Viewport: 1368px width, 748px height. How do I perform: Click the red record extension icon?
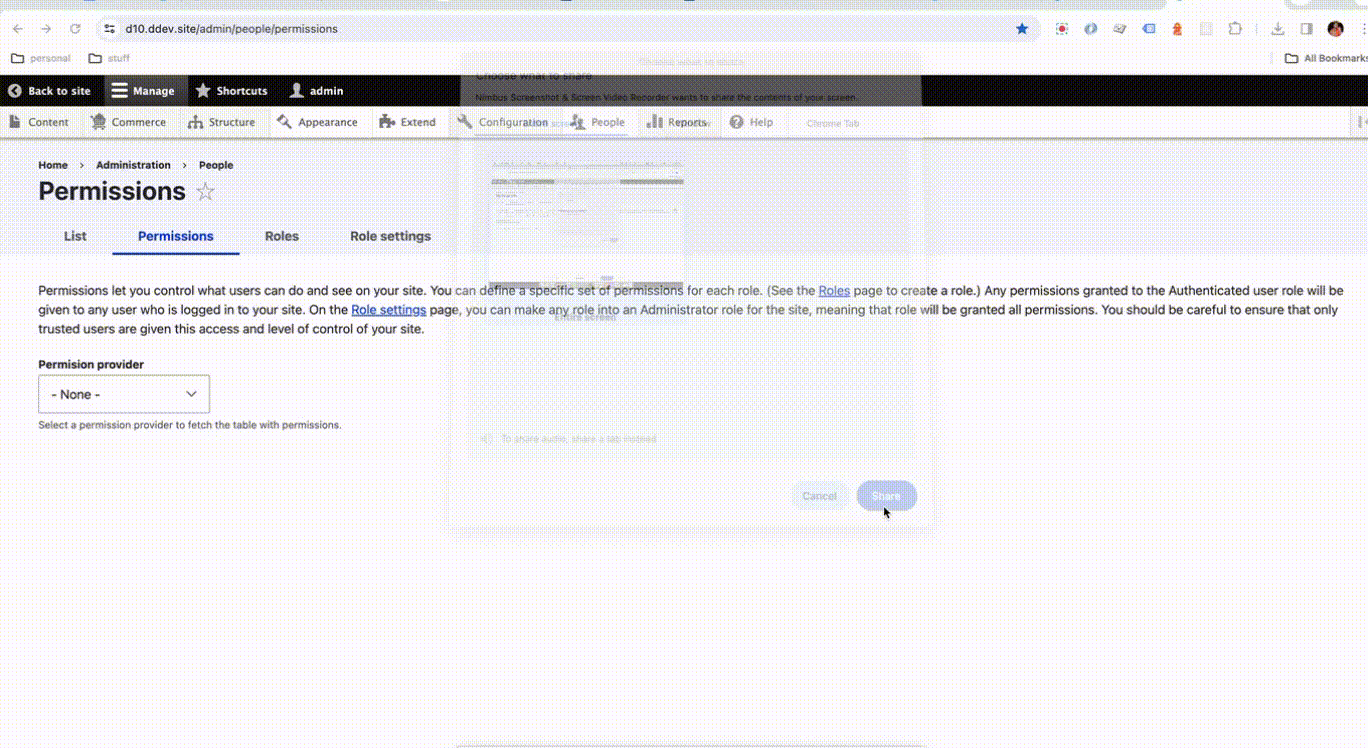[x=1062, y=29]
